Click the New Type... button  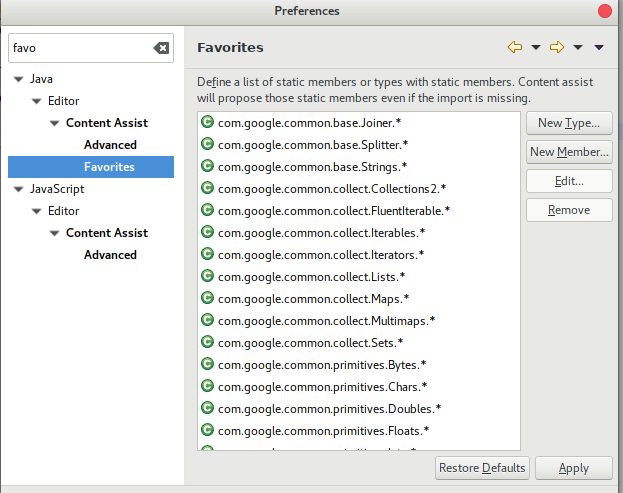(569, 123)
